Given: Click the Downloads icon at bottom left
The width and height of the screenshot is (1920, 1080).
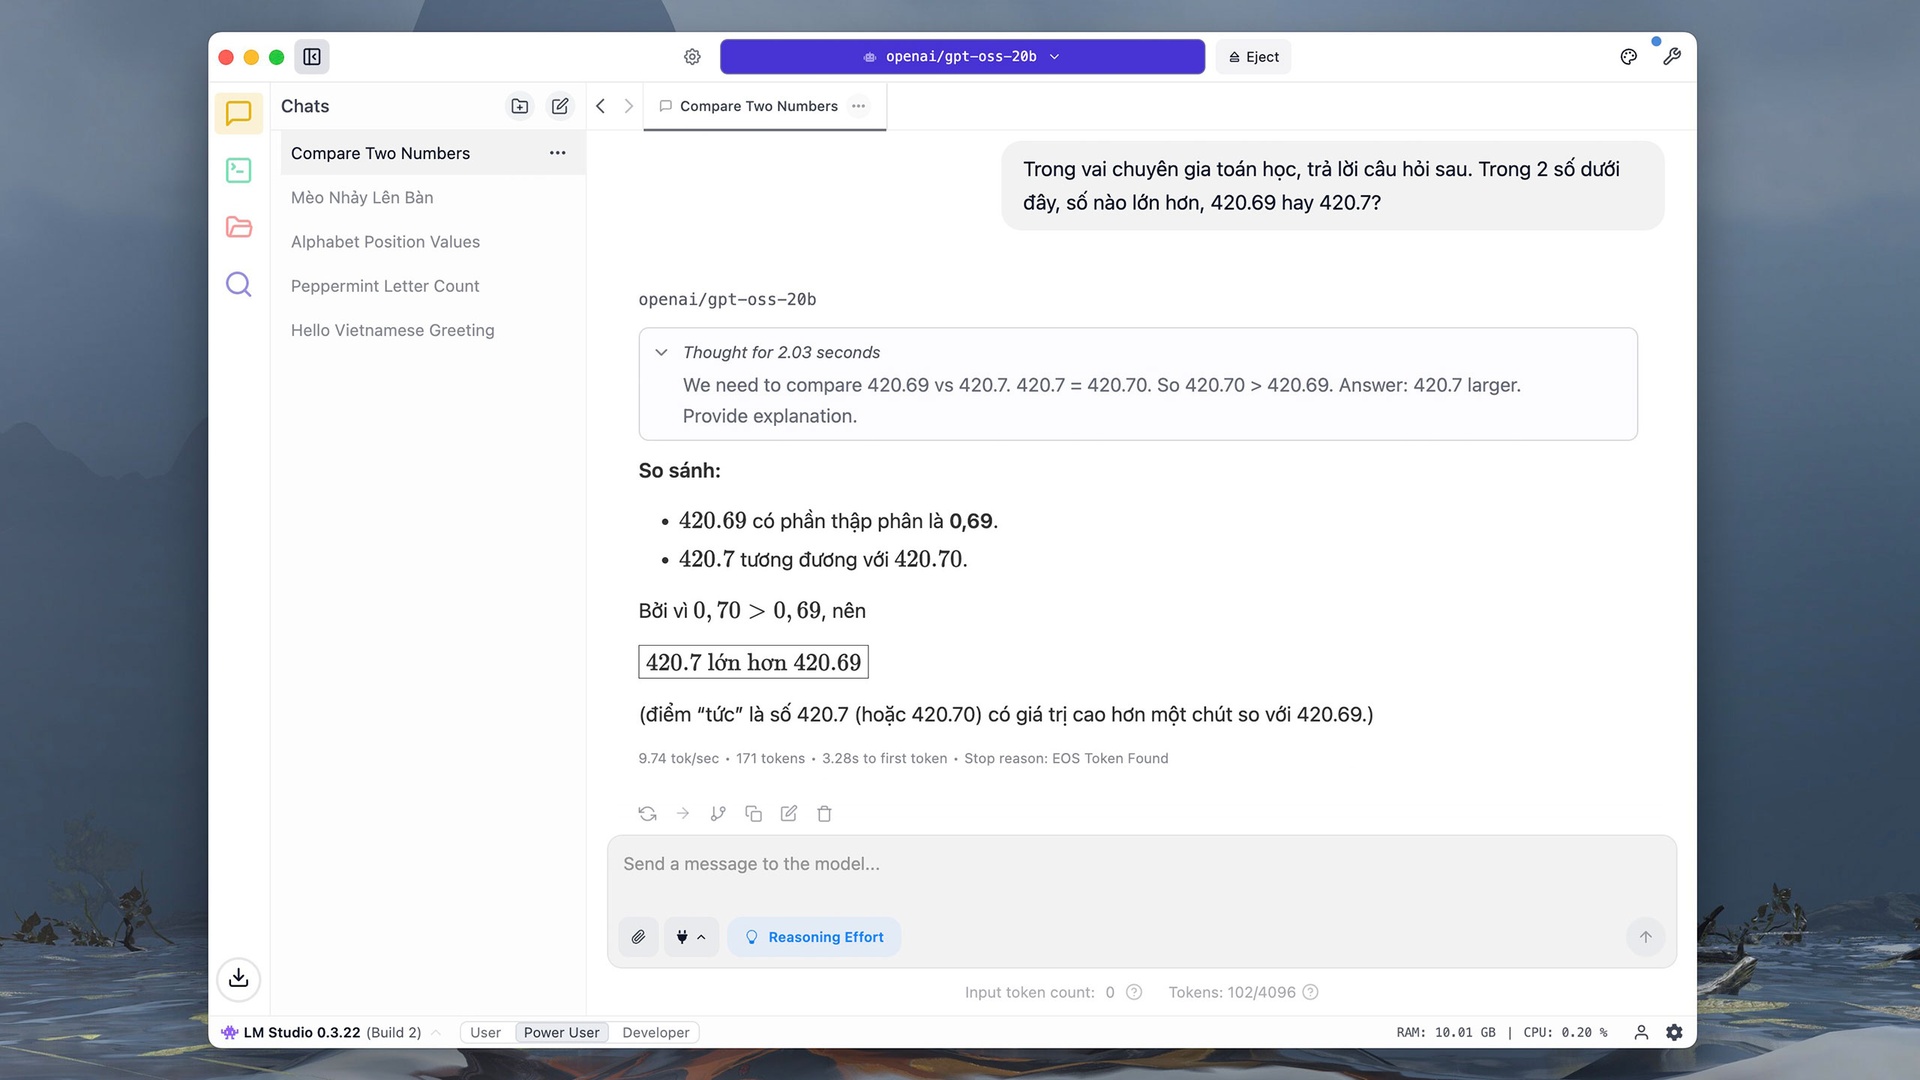Looking at the screenshot, I should tap(238, 978).
